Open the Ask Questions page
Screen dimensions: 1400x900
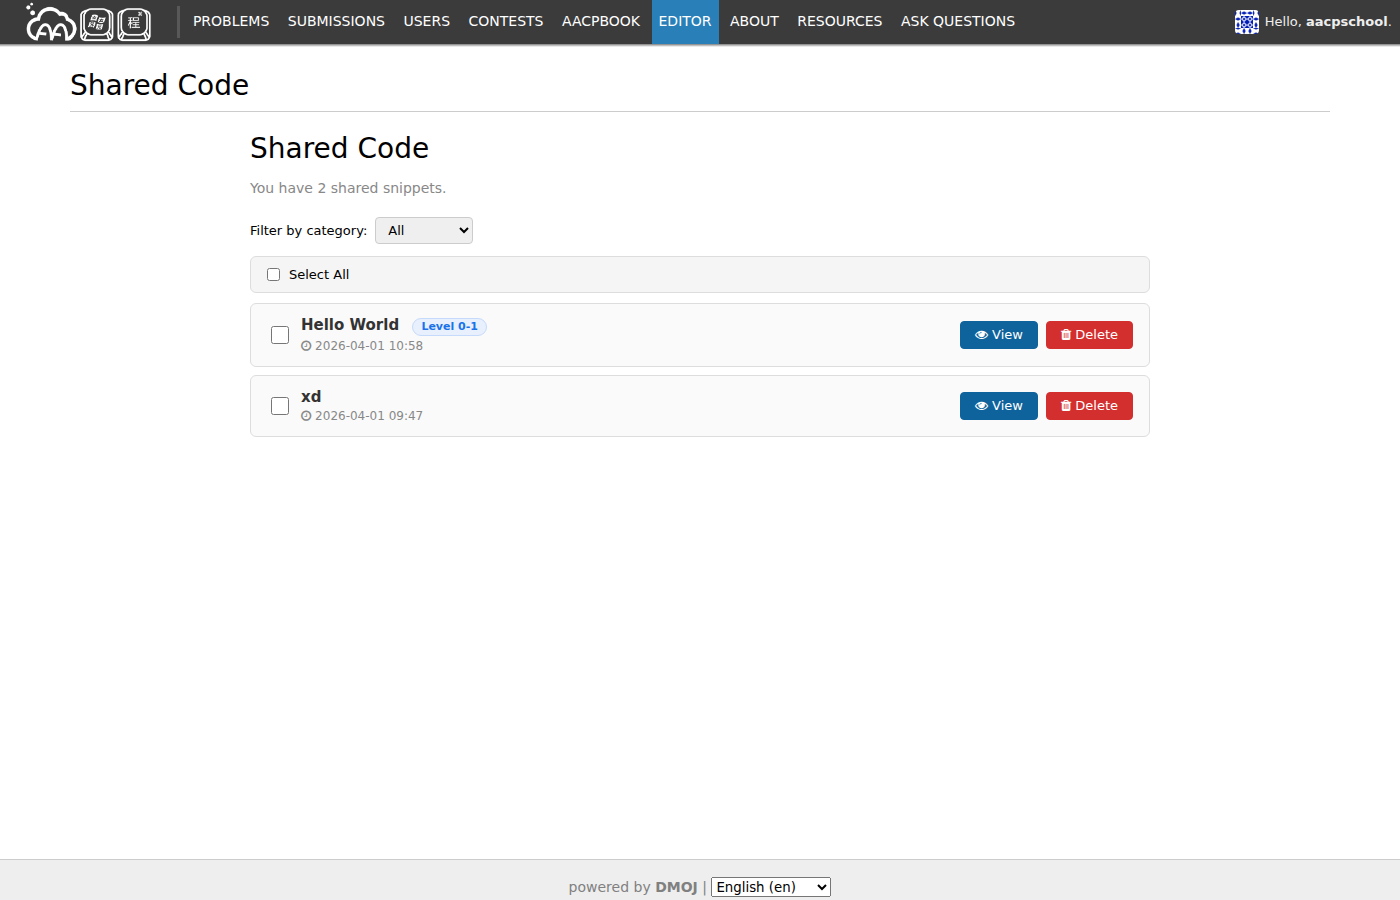pos(957,22)
